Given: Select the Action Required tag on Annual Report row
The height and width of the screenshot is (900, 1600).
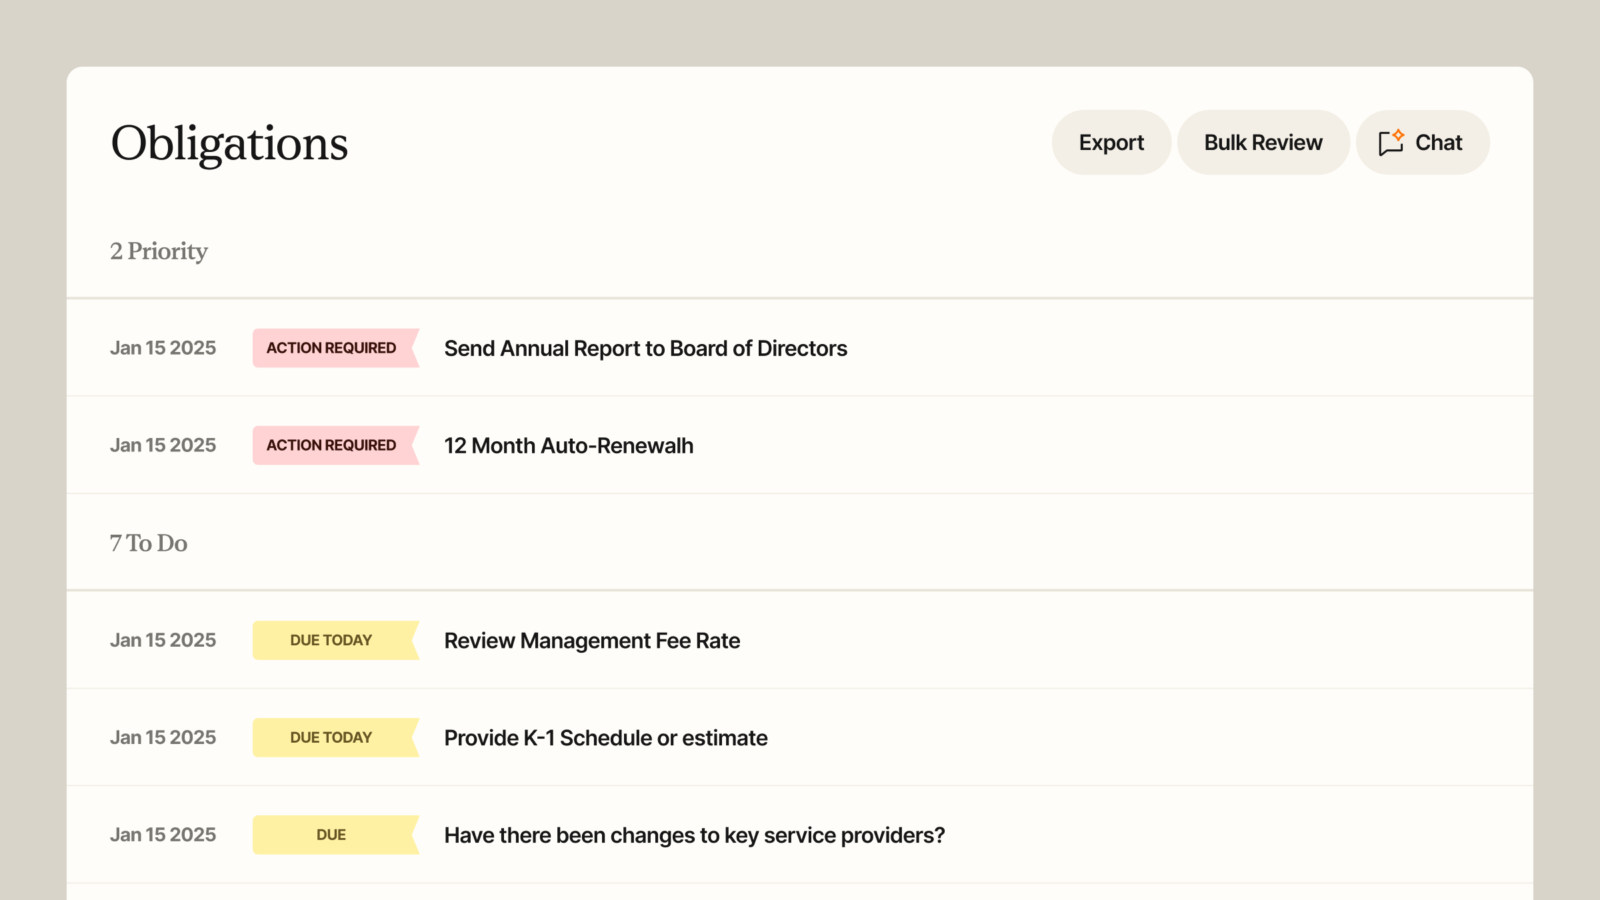Looking at the screenshot, I should pyautogui.click(x=335, y=348).
